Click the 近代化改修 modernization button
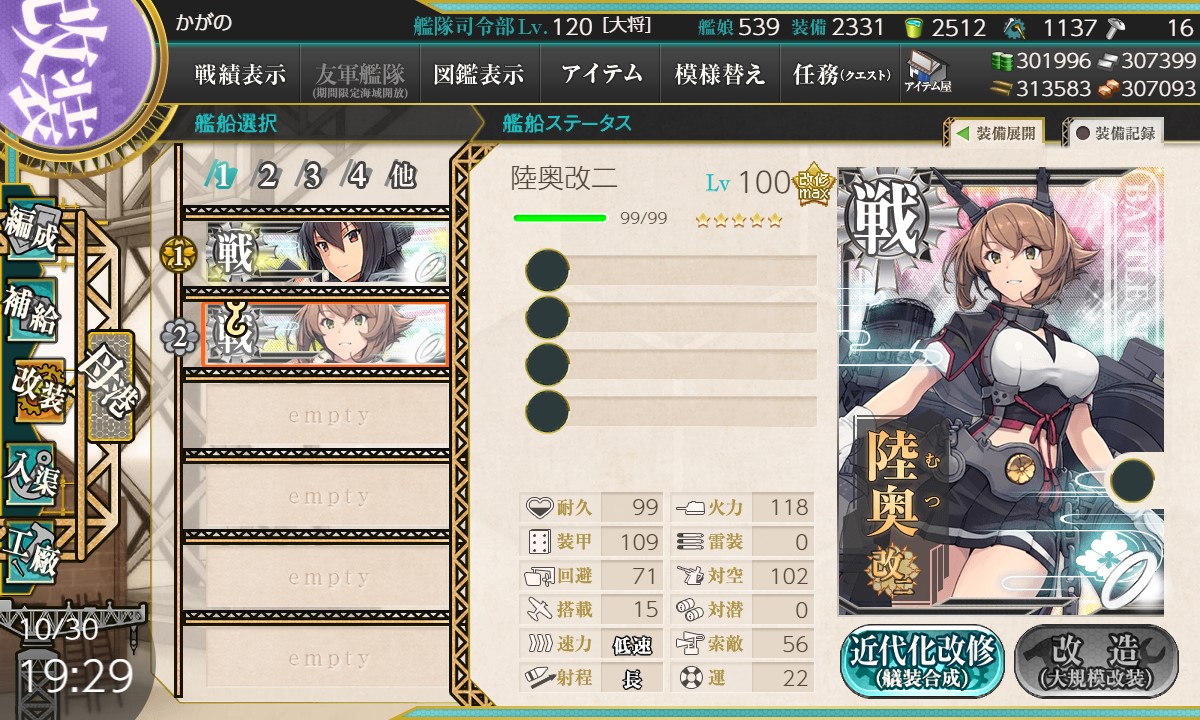Image resolution: width=1200 pixels, height=720 pixels. 922,662
